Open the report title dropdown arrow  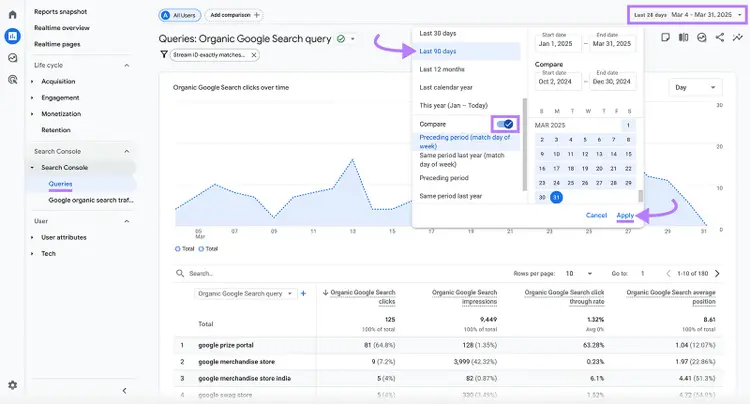(353, 39)
